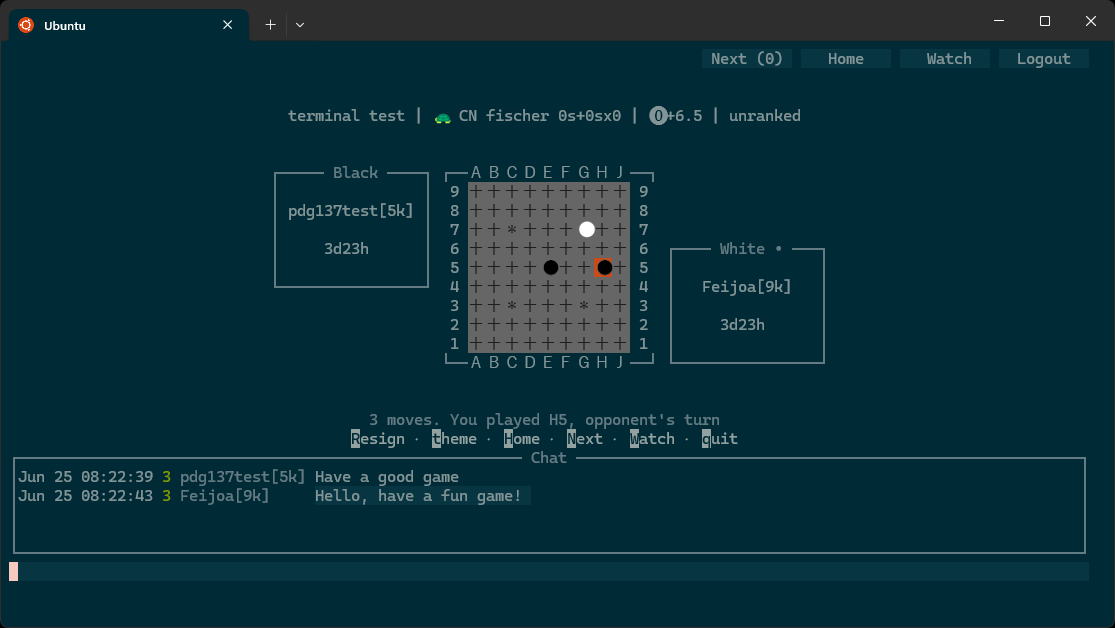
Task: Click the highlighted black stone at H5
Action: (x=604, y=267)
